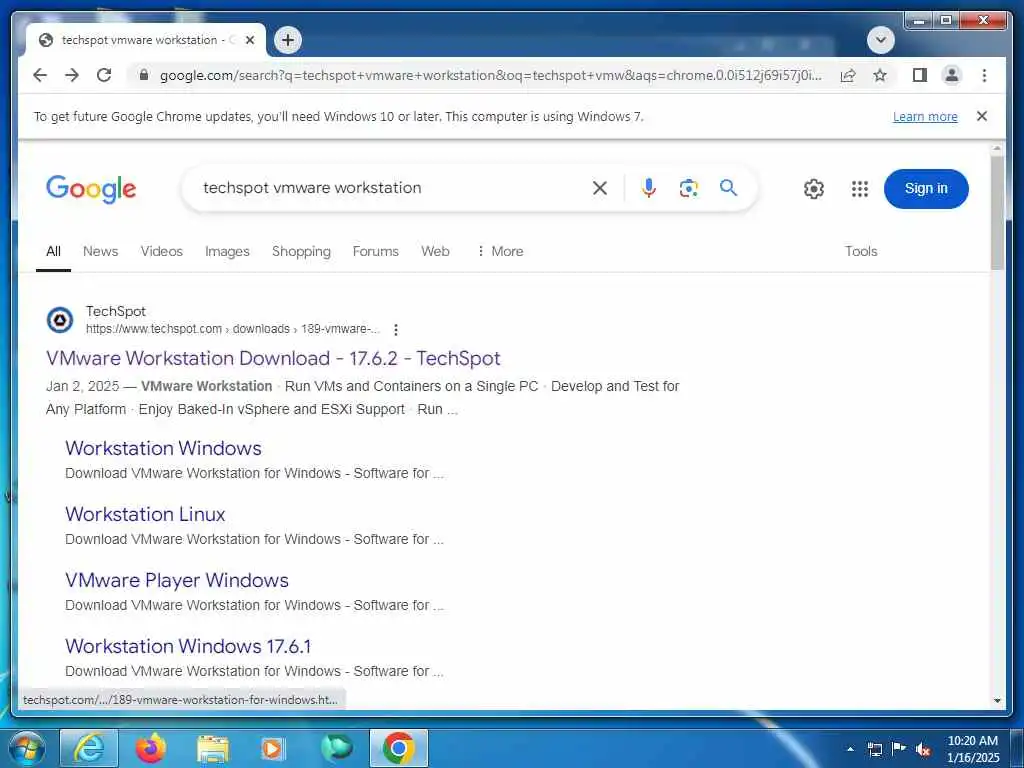The width and height of the screenshot is (1024, 768).
Task: Dismiss the Chrome update notification bar
Action: [x=982, y=116]
